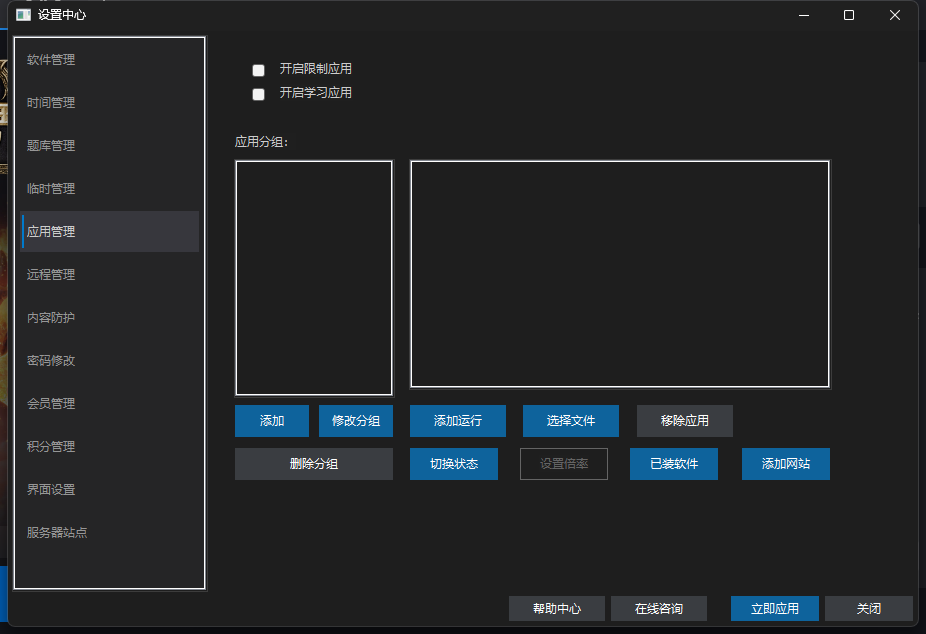Click the 切换状态 button

pyautogui.click(x=454, y=464)
